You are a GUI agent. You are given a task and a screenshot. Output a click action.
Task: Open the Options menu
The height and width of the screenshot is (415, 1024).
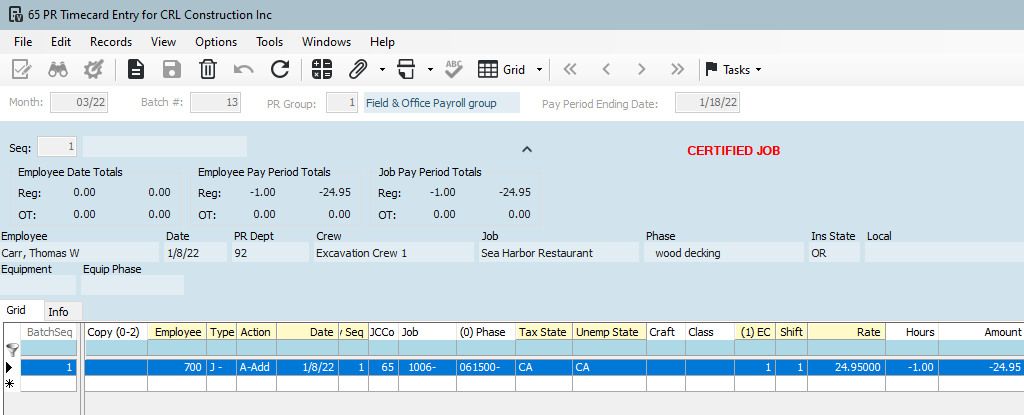point(216,42)
